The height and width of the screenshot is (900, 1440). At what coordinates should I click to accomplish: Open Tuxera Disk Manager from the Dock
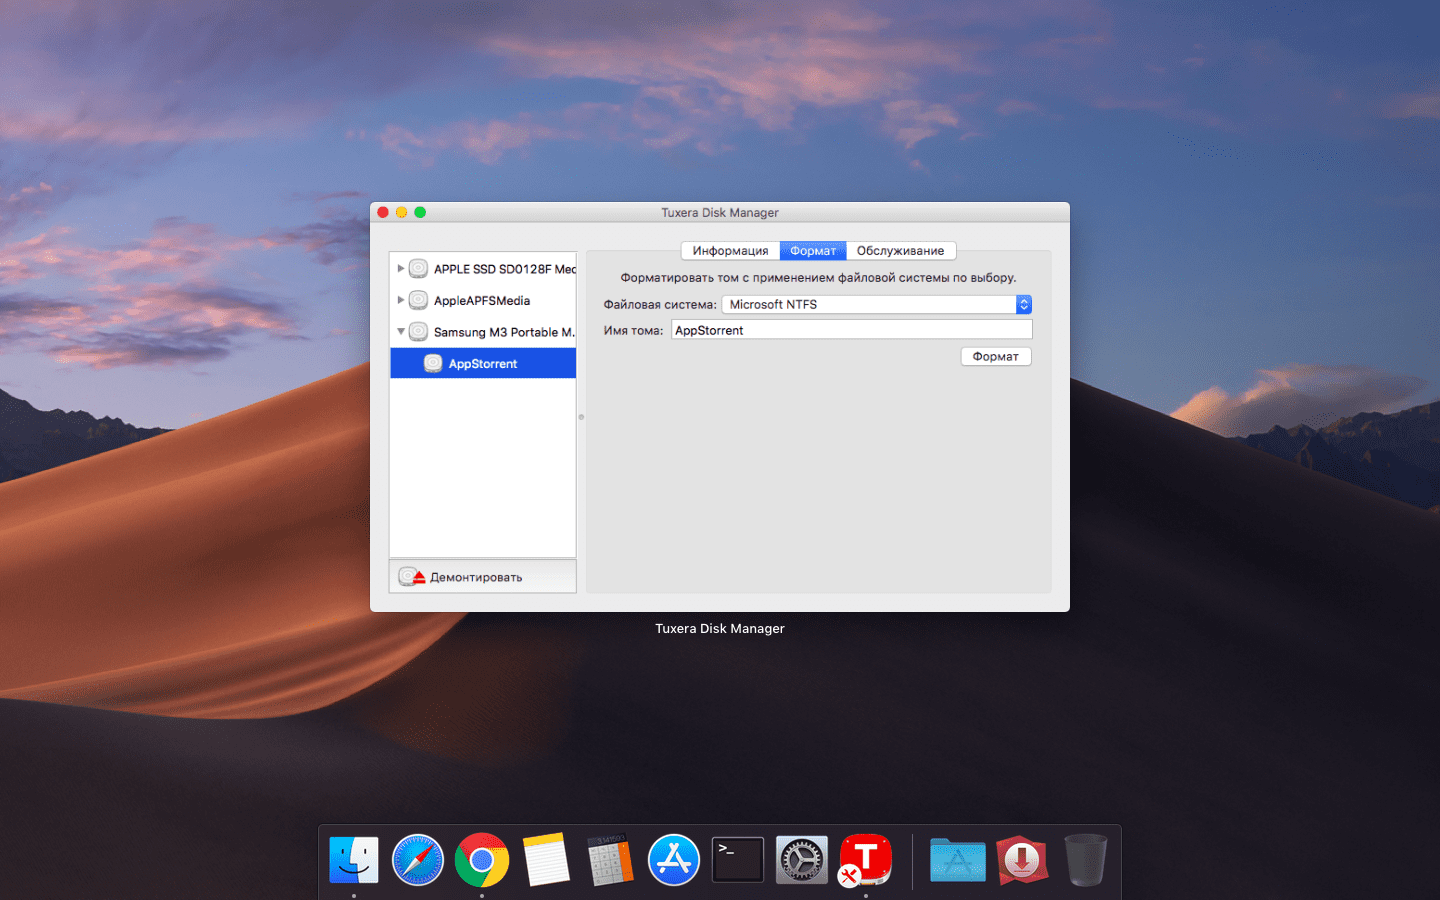pos(865,859)
